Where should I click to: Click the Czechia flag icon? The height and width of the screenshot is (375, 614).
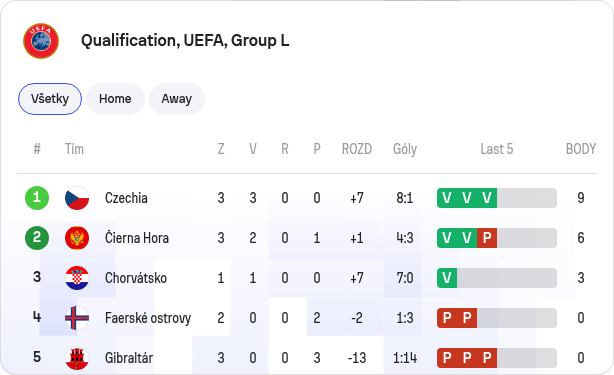click(x=77, y=198)
